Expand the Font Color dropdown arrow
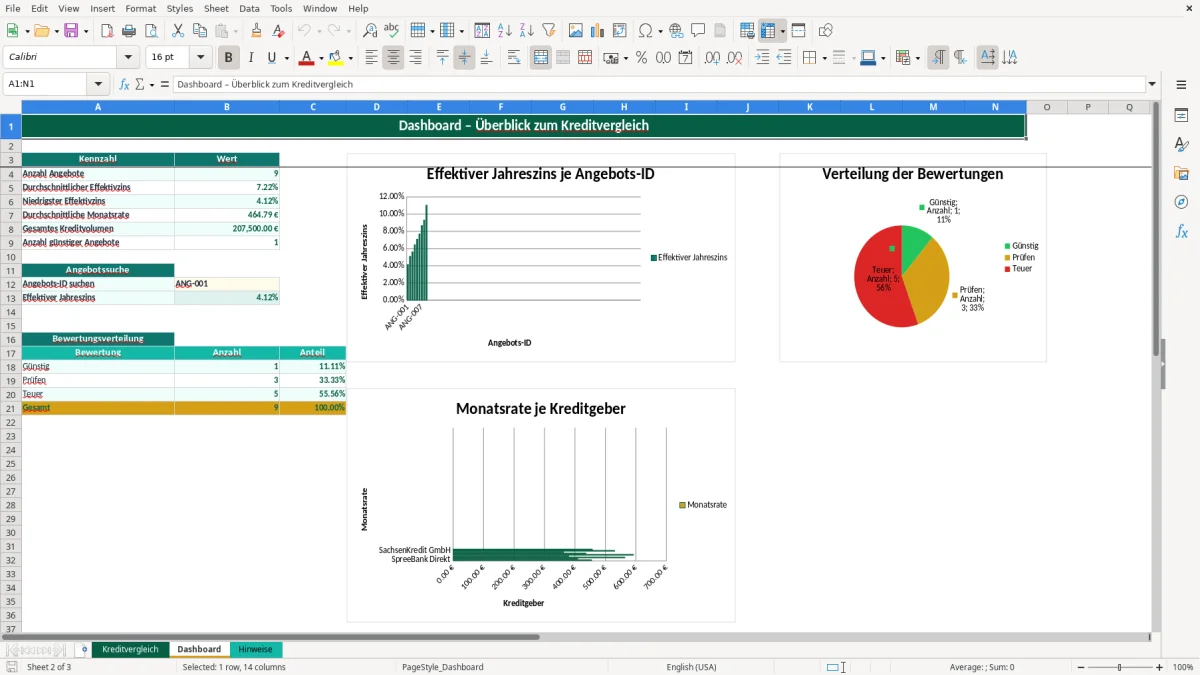 (321, 58)
